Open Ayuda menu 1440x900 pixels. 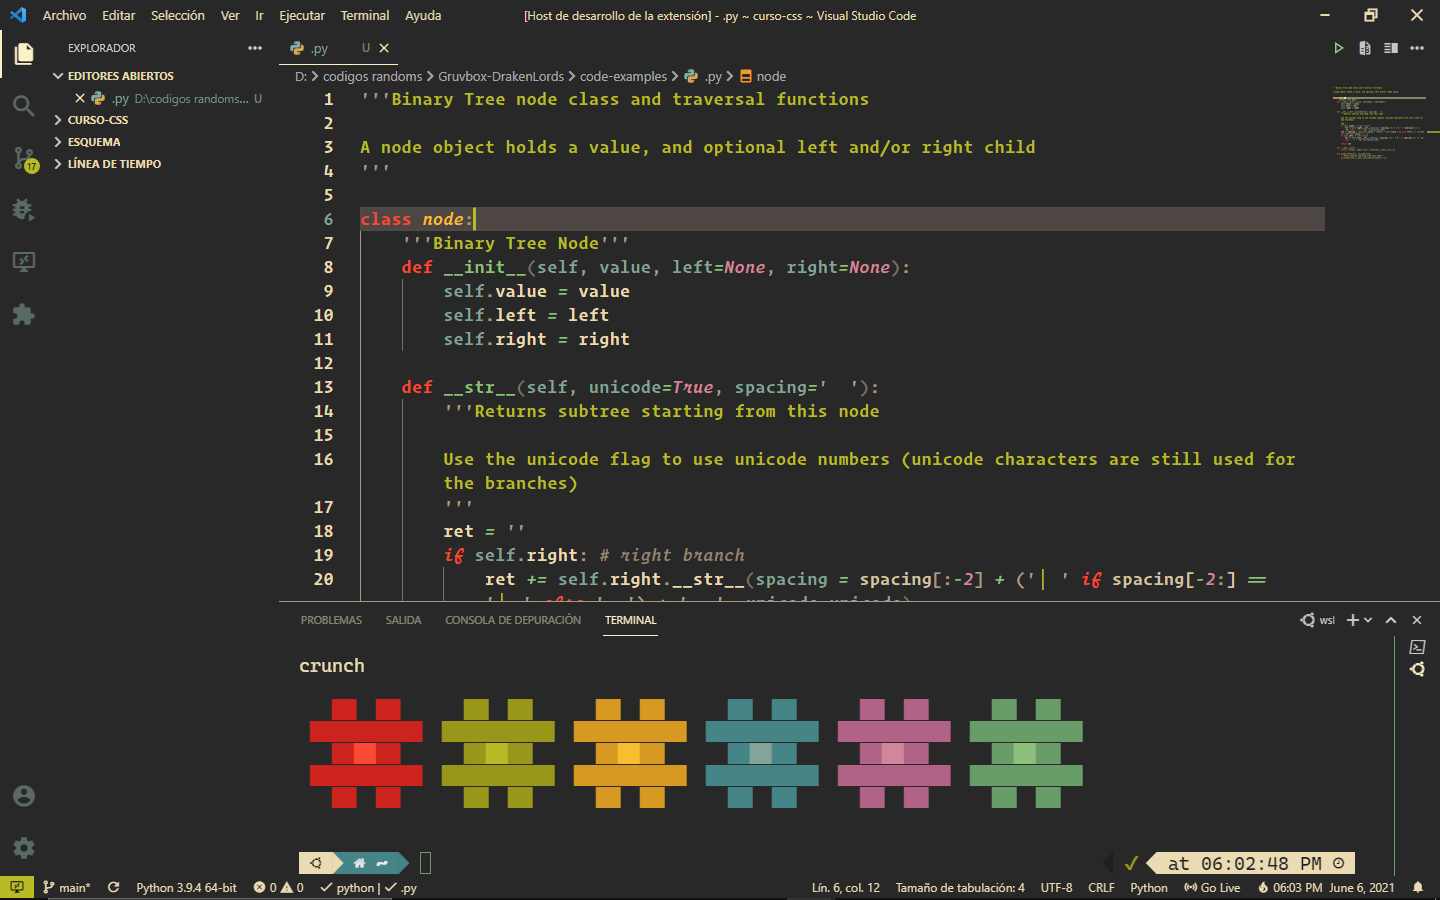423,15
